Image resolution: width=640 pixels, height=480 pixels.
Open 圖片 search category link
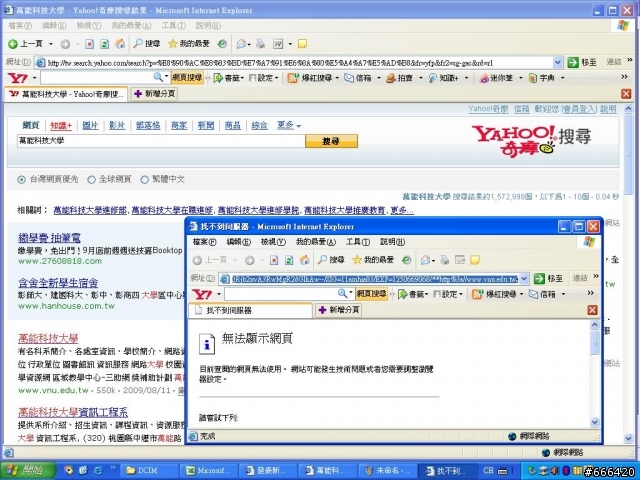coord(91,125)
